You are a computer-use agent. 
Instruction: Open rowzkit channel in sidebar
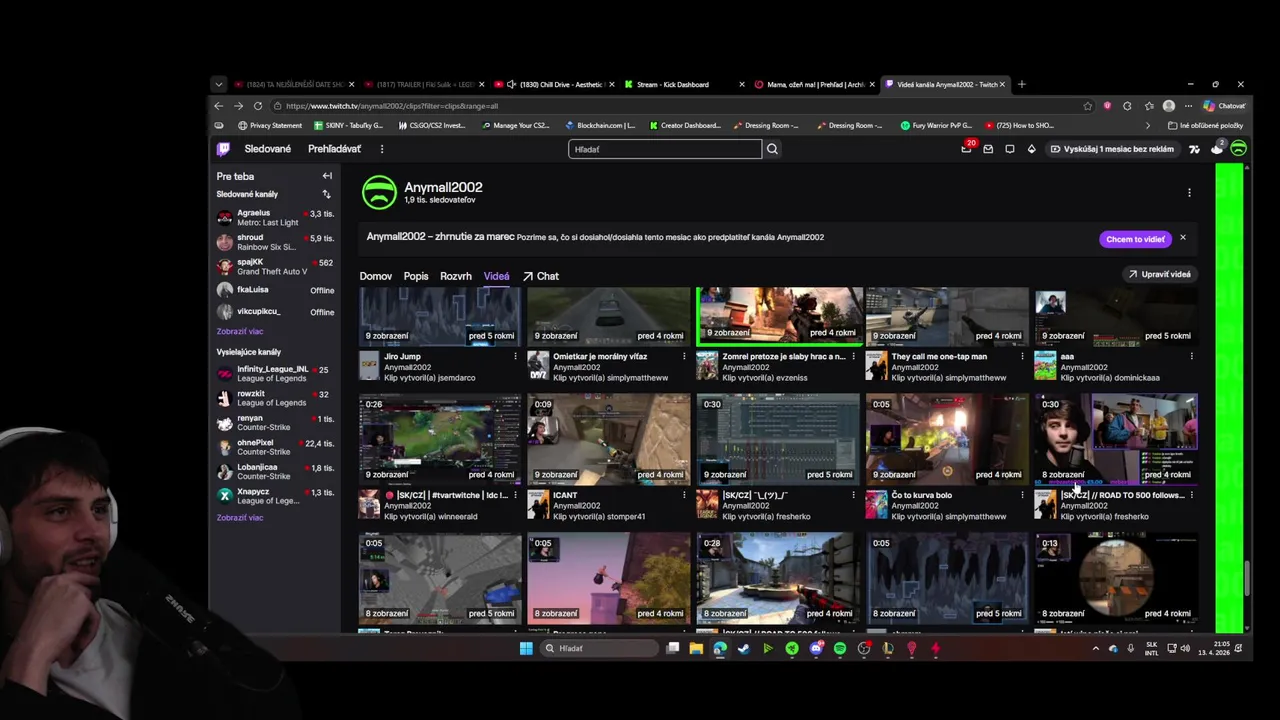pyautogui.click(x=275, y=398)
